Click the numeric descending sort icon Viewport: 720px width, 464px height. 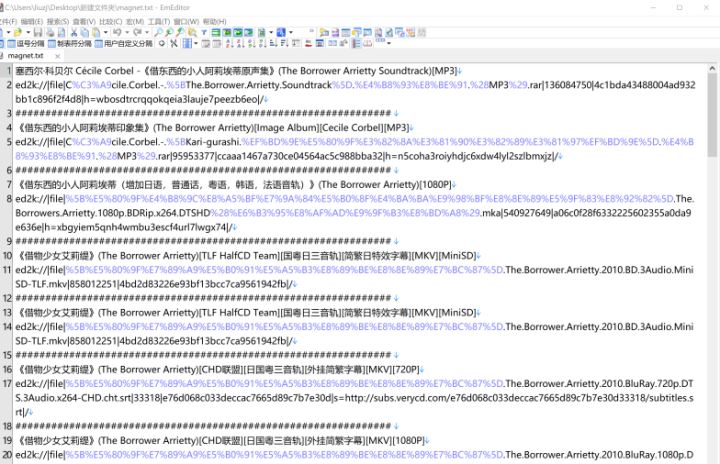(x=262, y=43)
